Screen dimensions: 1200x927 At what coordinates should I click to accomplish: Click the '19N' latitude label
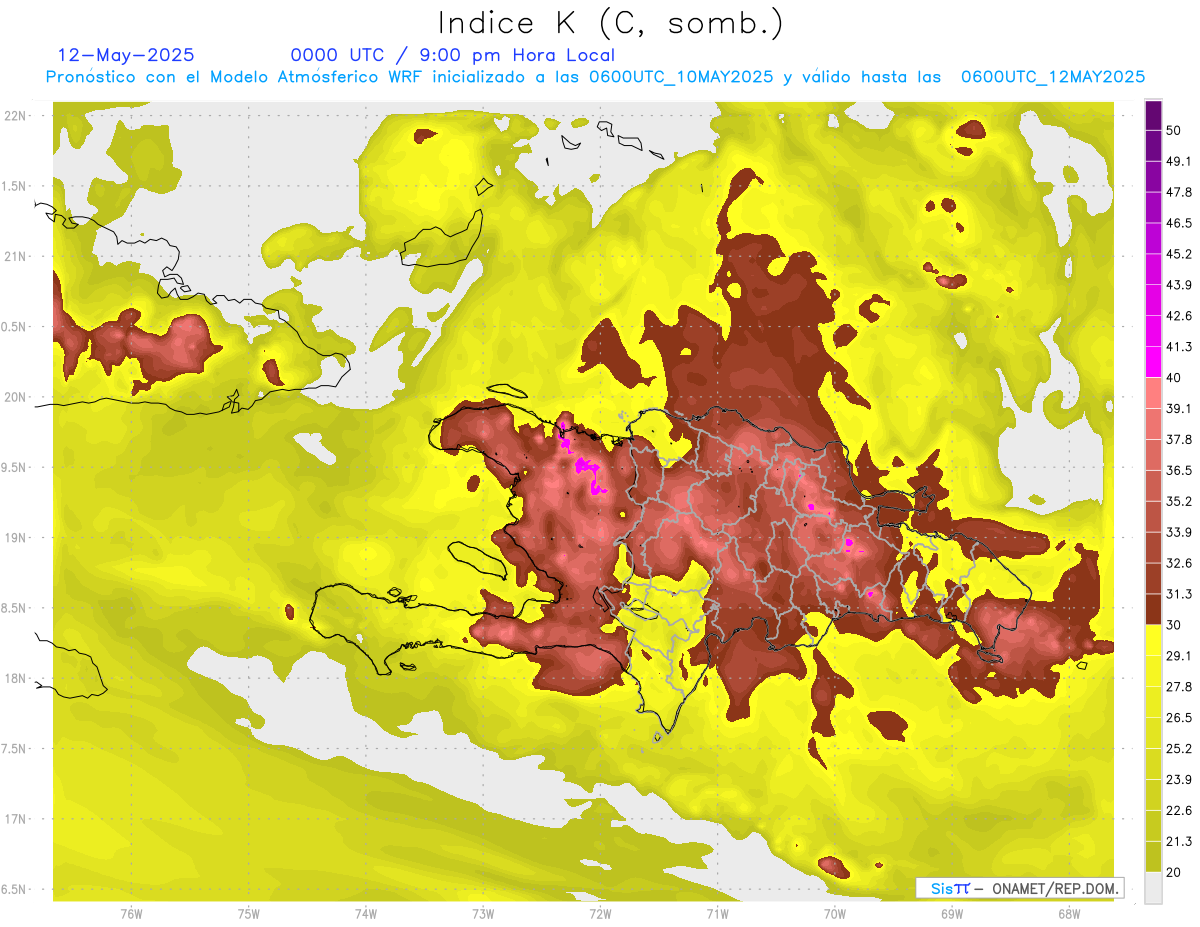click(16, 538)
